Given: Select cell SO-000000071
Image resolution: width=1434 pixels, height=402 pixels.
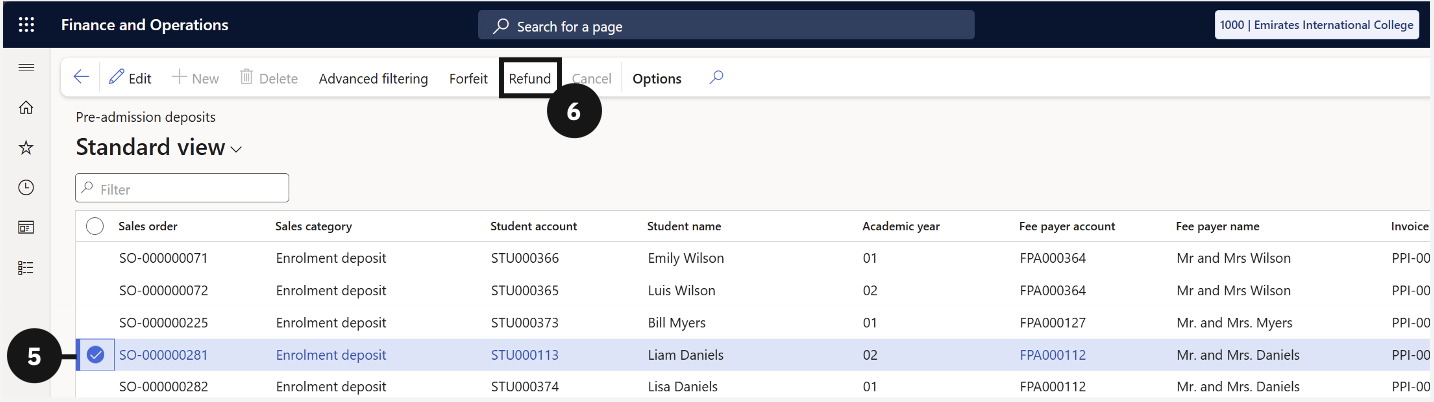Looking at the screenshot, I should (x=163, y=258).
